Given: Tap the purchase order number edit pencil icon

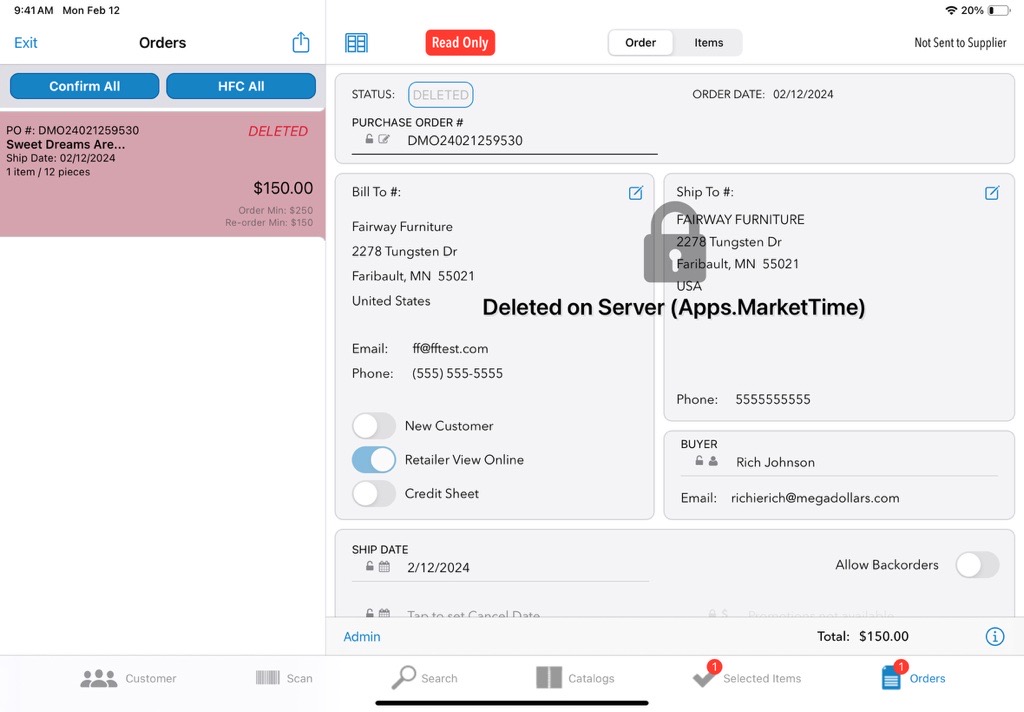Looking at the screenshot, I should coord(384,139).
